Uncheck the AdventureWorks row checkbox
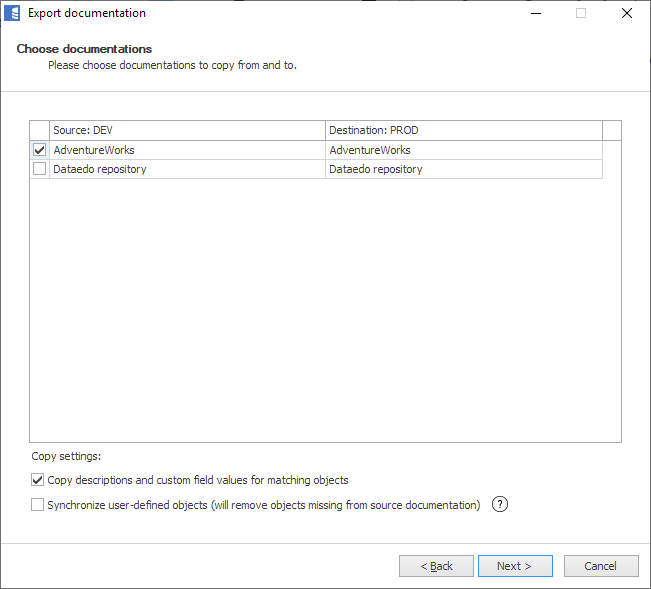Viewport: 651px width, 589px height. pos(40,150)
